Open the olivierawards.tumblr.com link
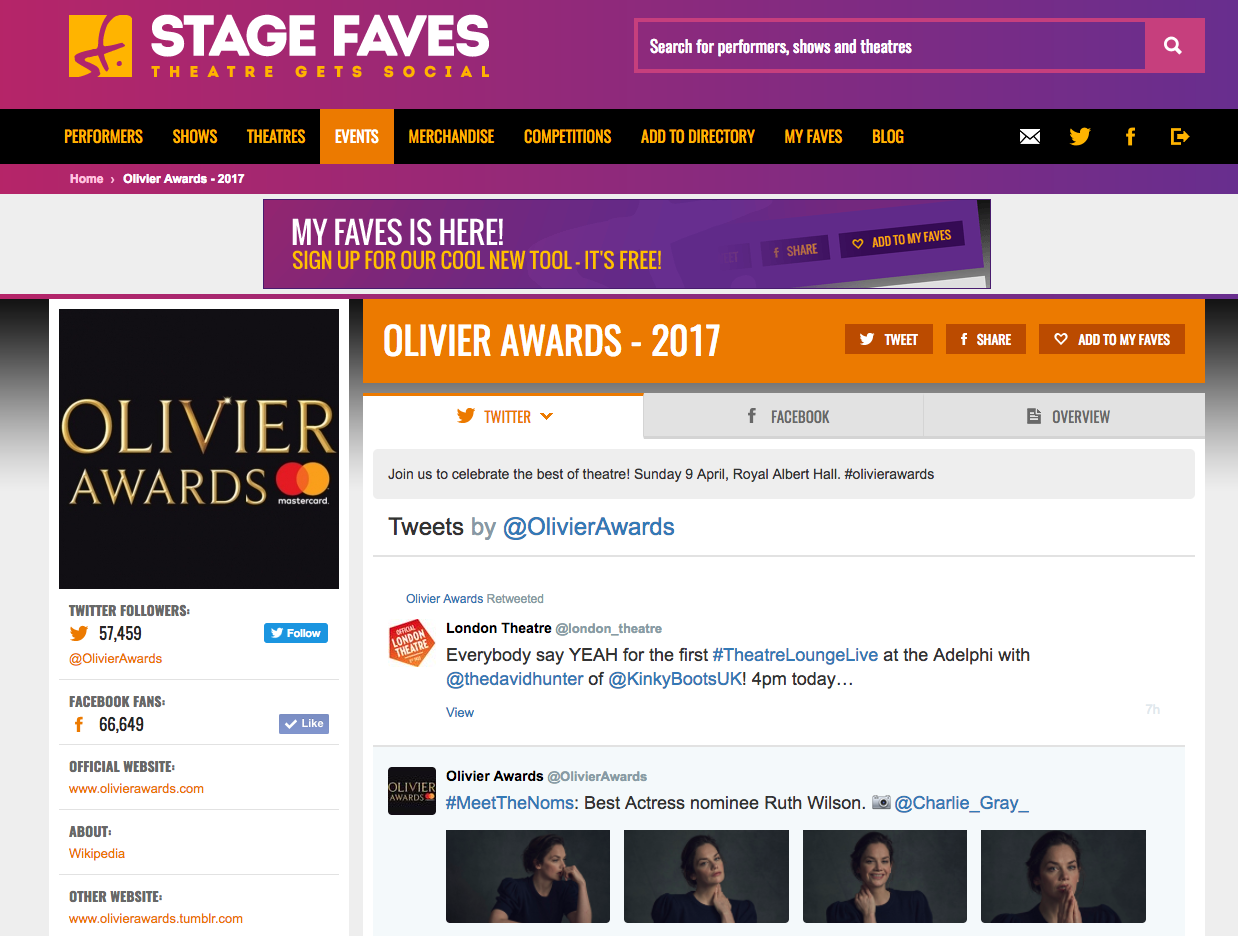 (x=156, y=919)
